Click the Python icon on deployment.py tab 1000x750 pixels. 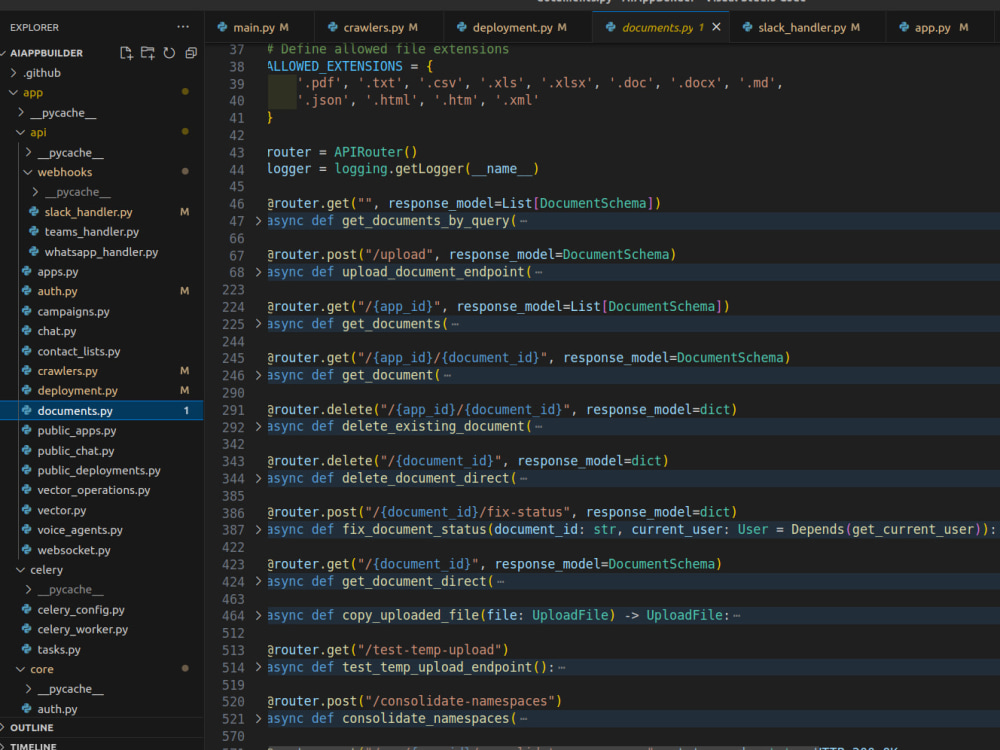(462, 27)
